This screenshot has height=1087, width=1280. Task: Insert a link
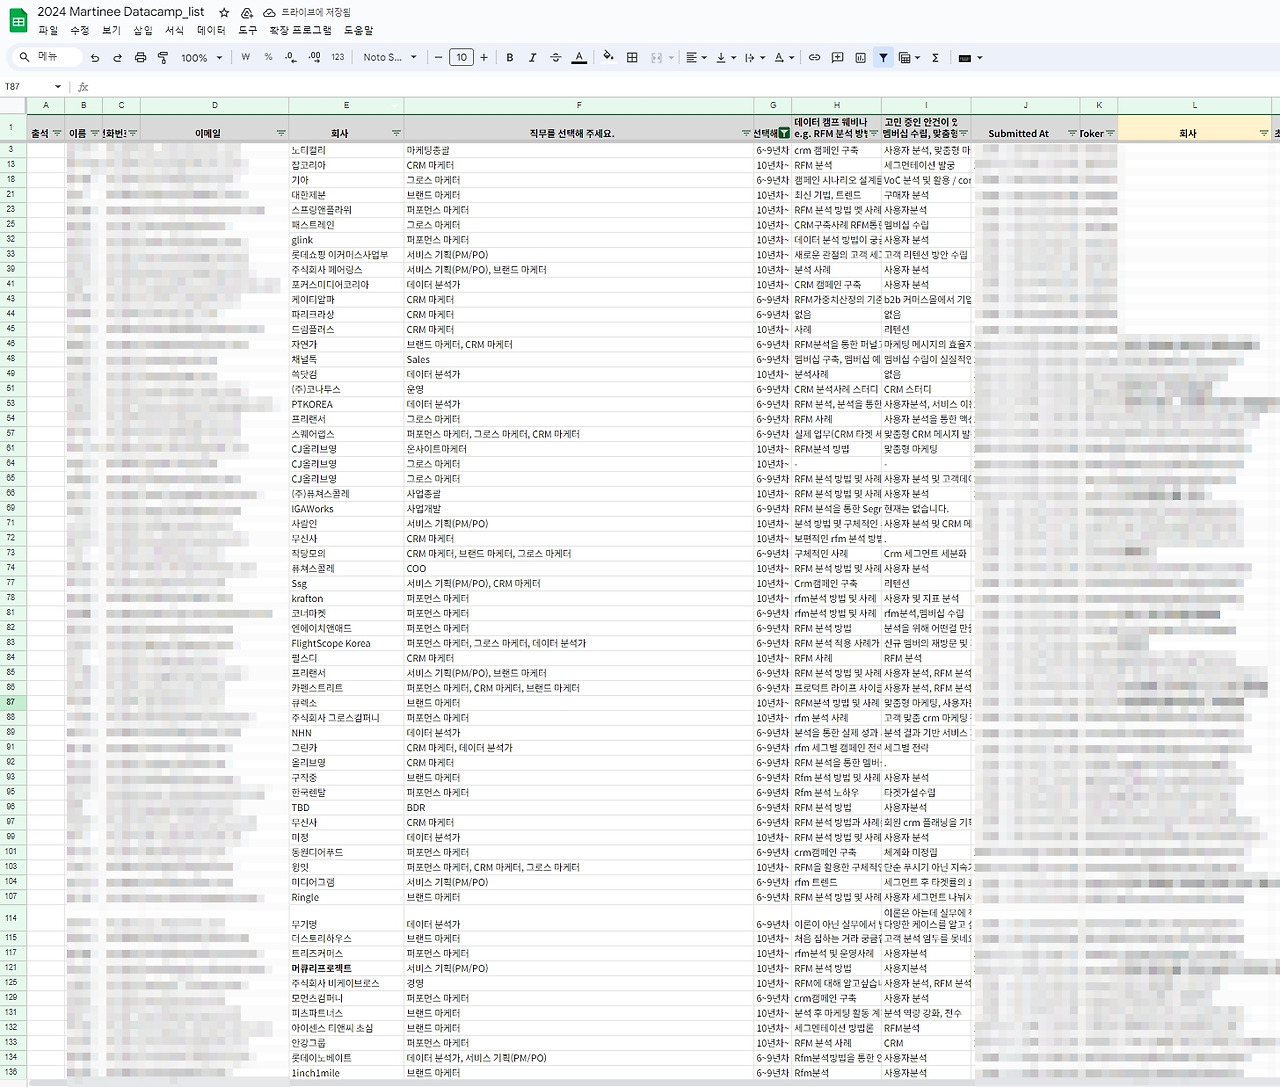(x=814, y=58)
